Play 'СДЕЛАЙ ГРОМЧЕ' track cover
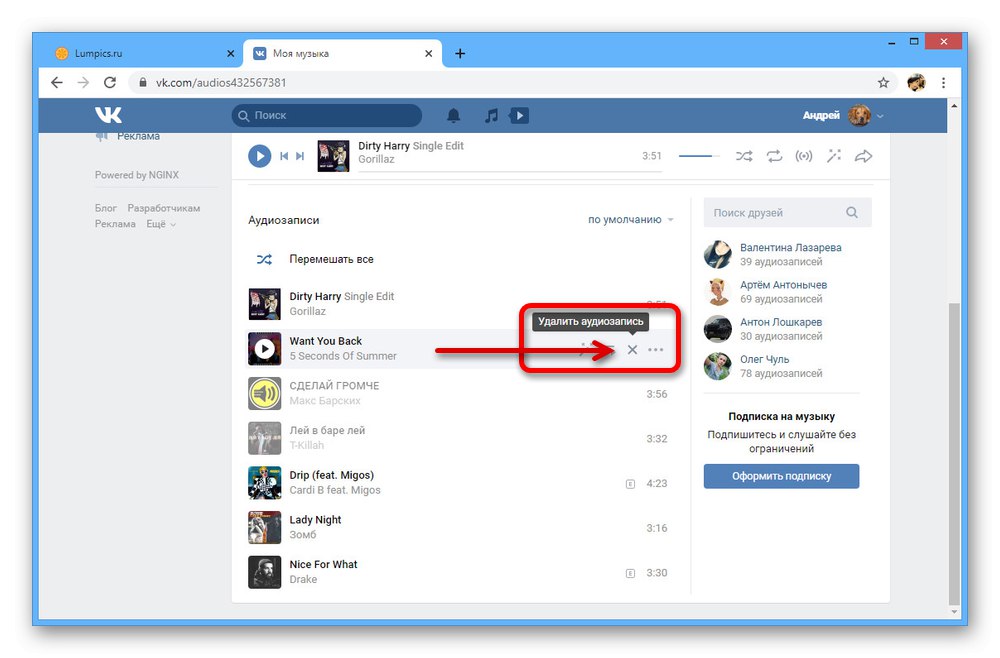The width and height of the screenshot is (1000, 658). point(265,393)
